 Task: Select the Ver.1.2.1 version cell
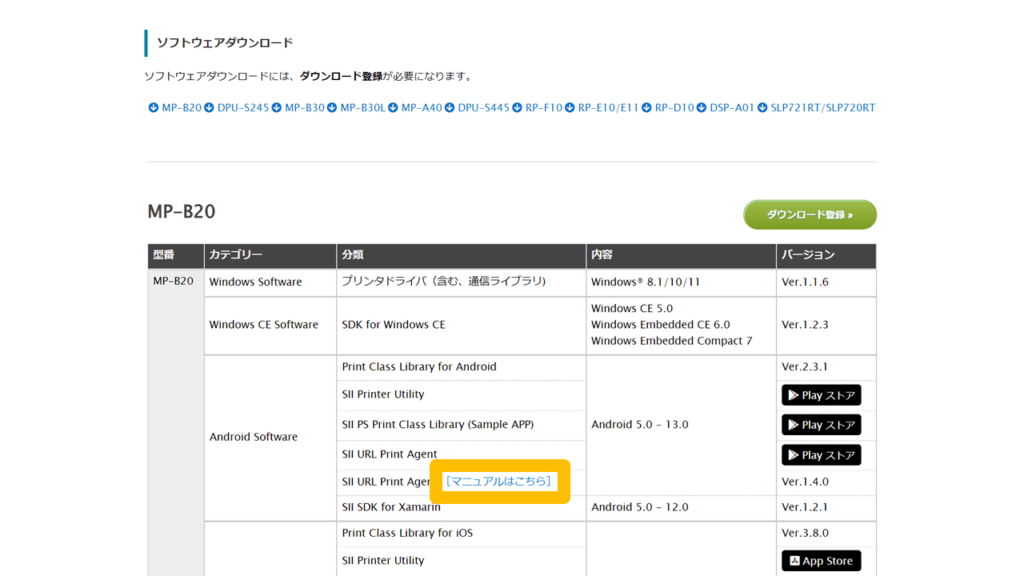coord(826,507)
